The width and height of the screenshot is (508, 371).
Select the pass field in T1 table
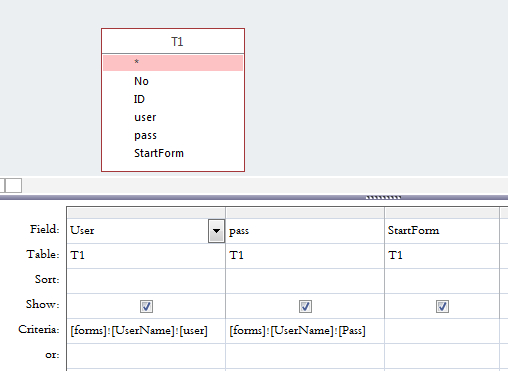[173, 135]
